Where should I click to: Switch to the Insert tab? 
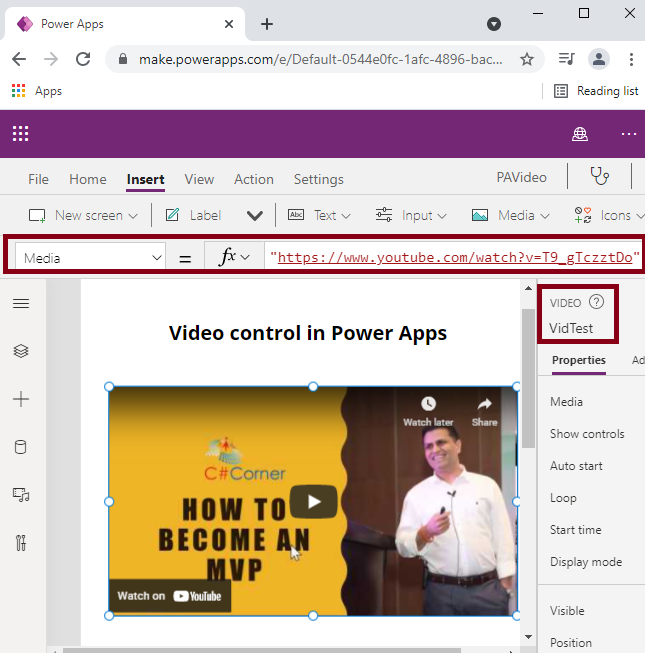tap(145, 179)
